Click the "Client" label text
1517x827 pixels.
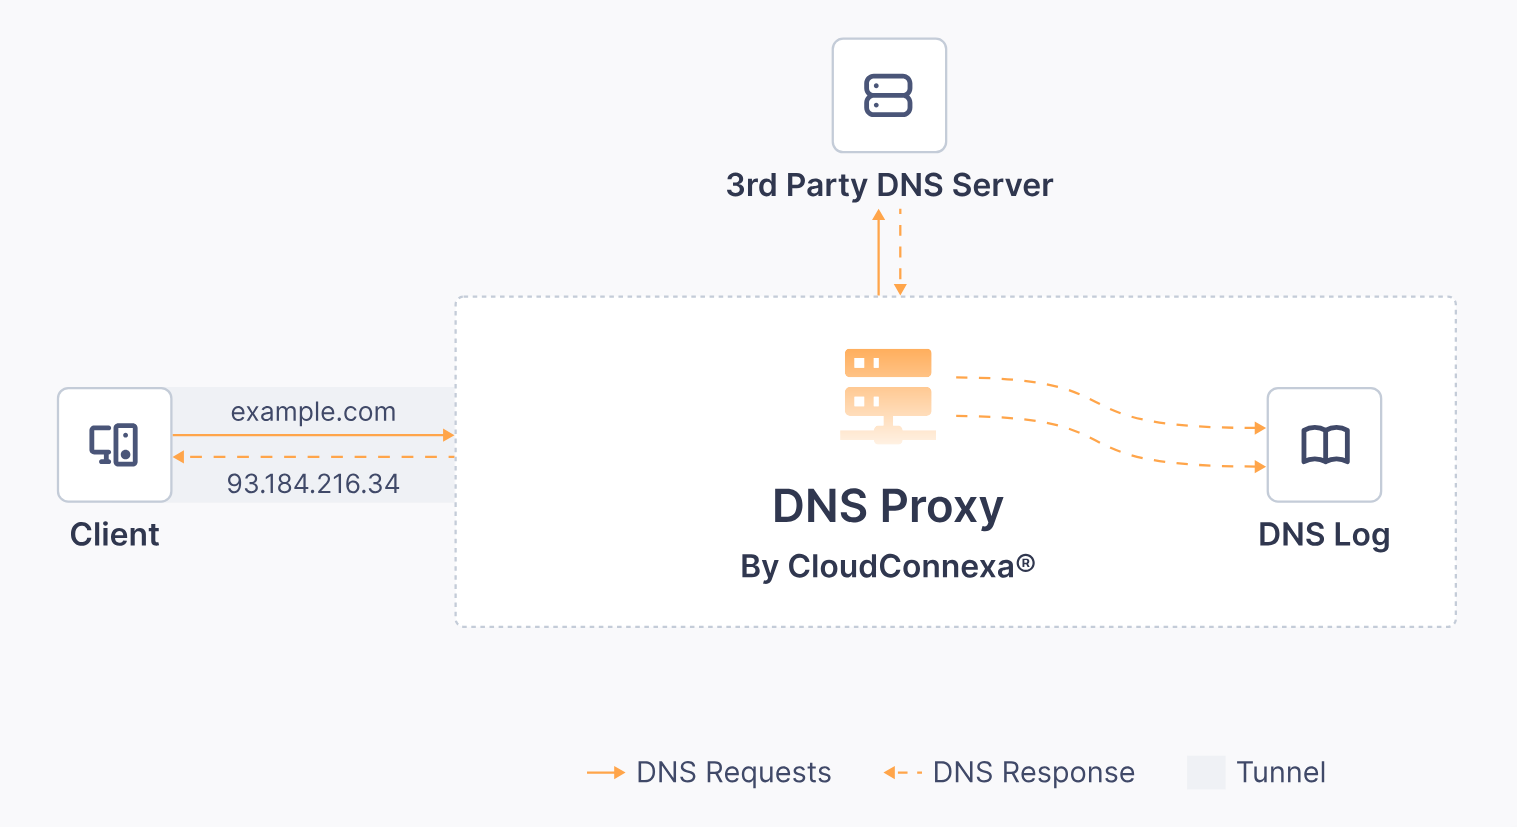tap(115, 535)
